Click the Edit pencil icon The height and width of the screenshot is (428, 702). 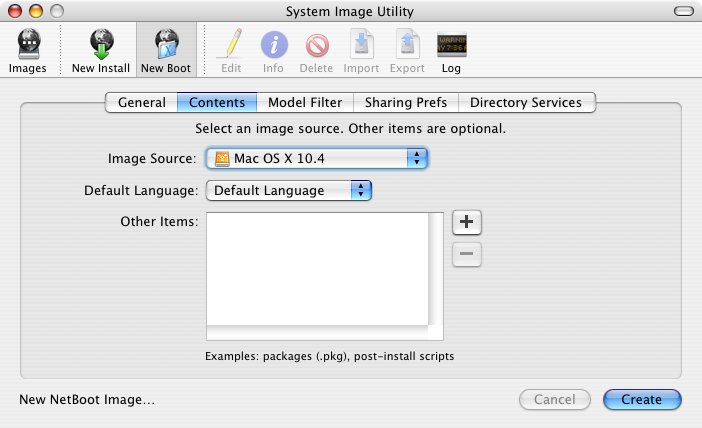pos(231,44)
